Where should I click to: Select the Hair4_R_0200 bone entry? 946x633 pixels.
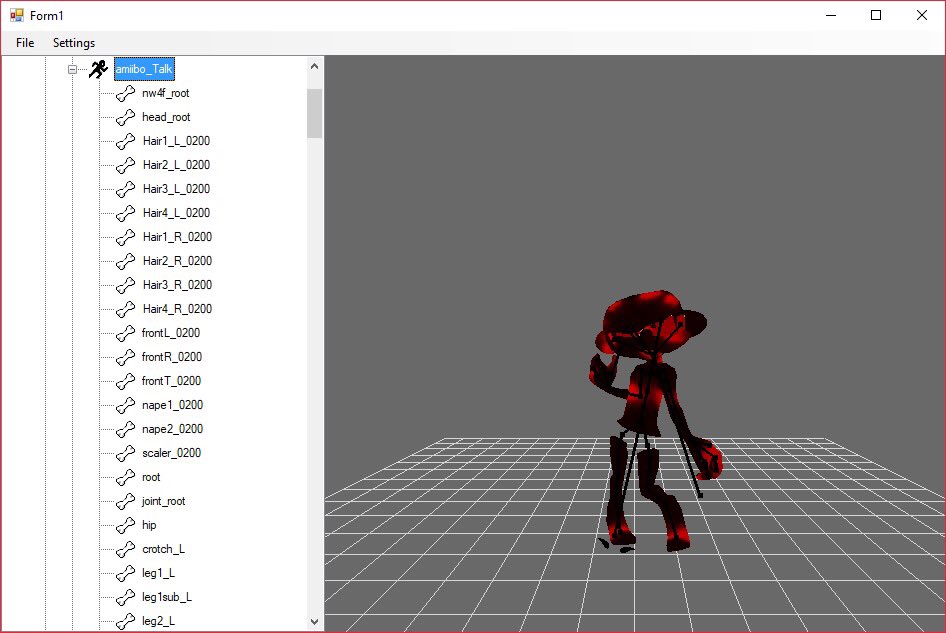pyautogui.click(x=177, y=309)
